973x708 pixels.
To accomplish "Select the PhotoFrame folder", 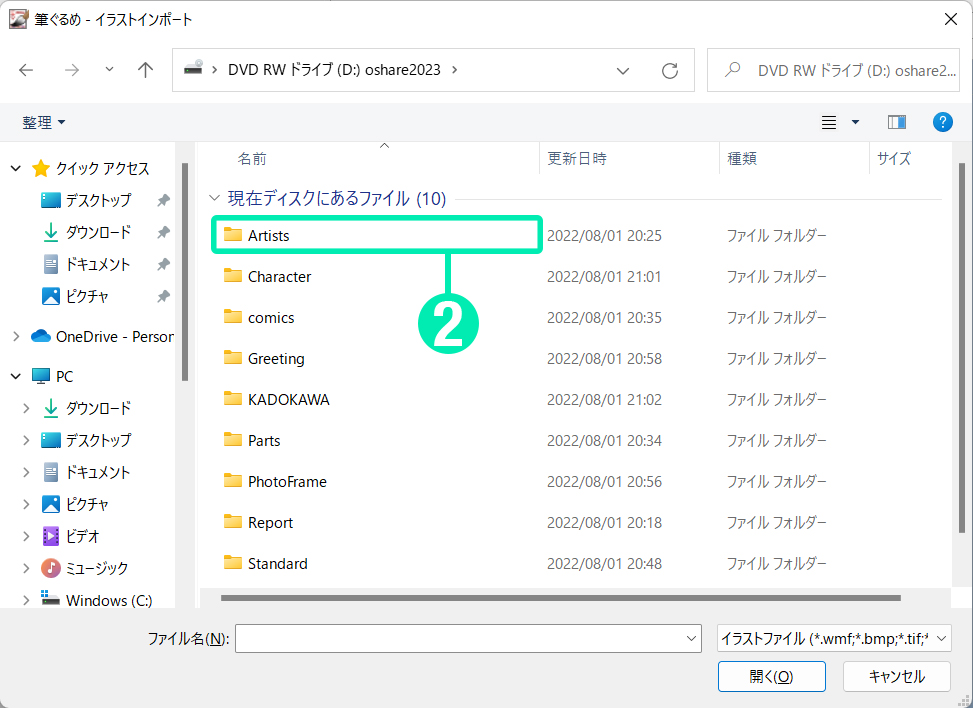I will tap(287, 481).
